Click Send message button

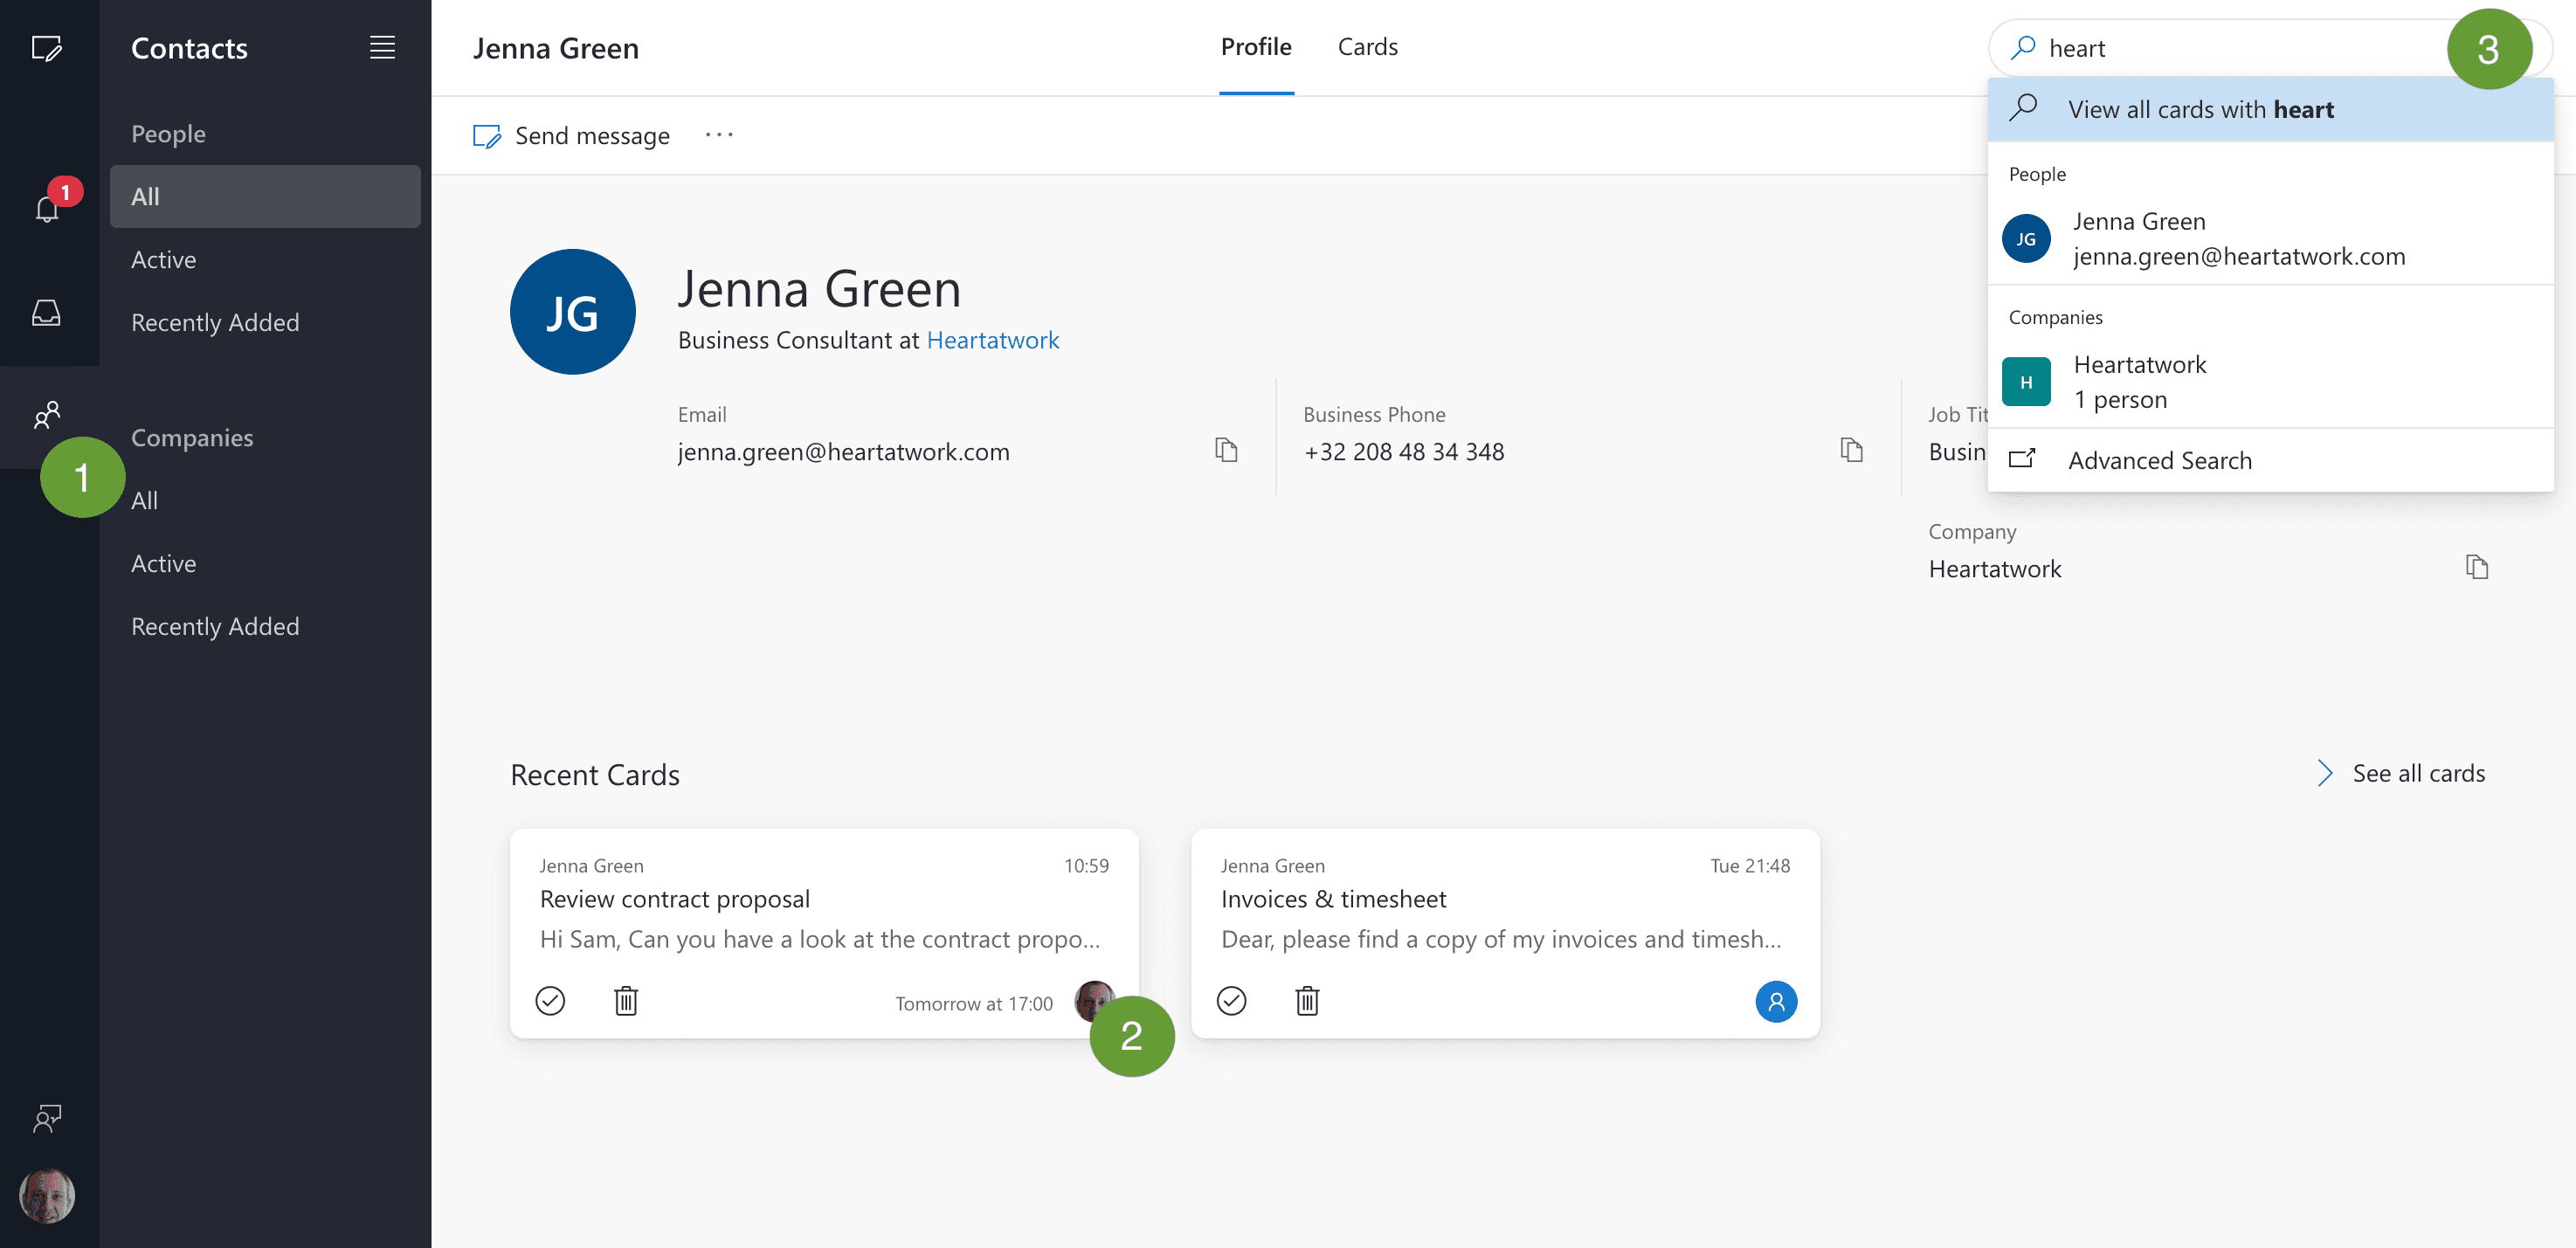(572, 135)
